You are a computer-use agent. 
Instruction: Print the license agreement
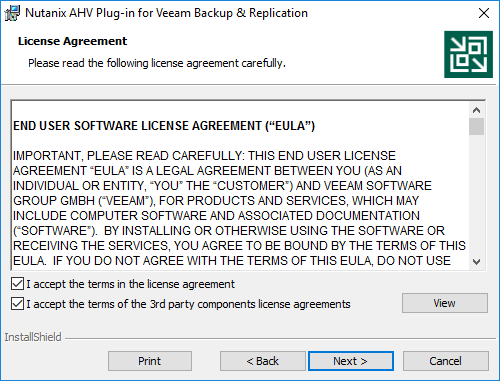pyautogui.click(x=150, y=361)
